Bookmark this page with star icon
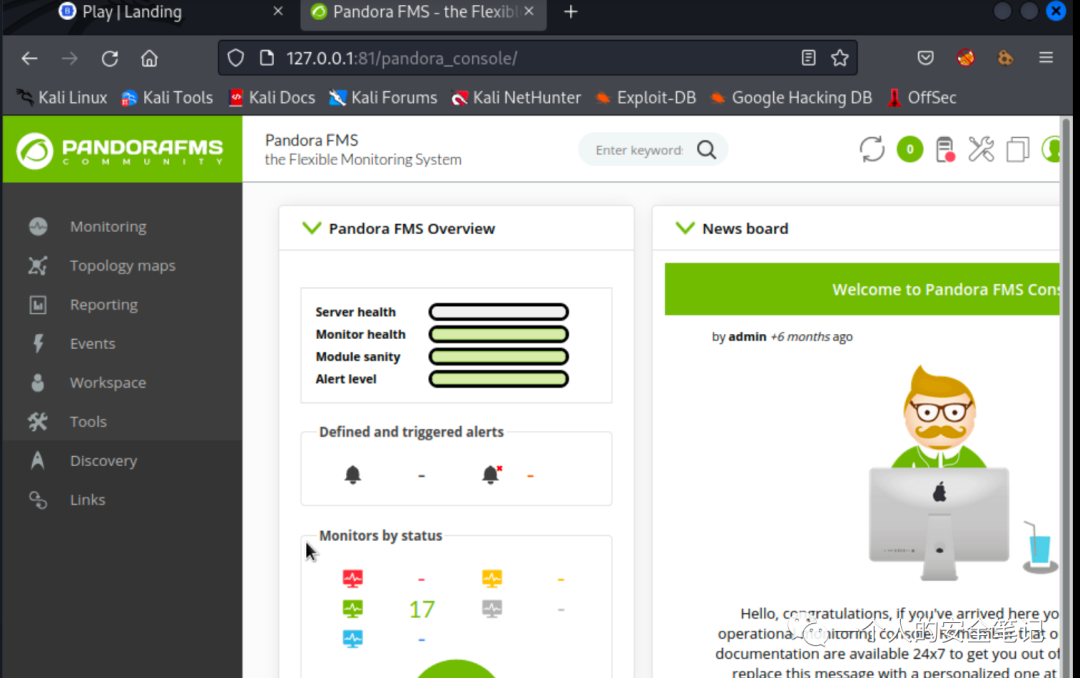The width and height of the screenshot is (1080, 678). [840, 58]
